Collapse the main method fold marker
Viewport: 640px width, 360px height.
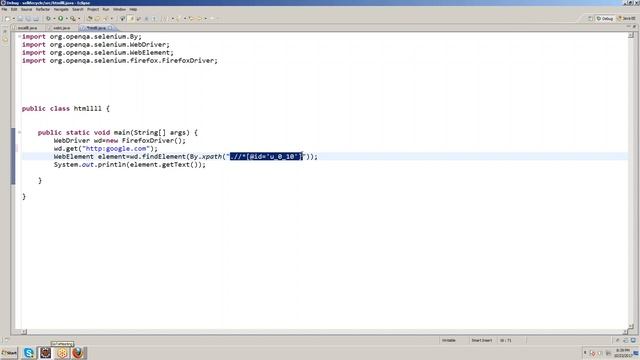[19, 132]
